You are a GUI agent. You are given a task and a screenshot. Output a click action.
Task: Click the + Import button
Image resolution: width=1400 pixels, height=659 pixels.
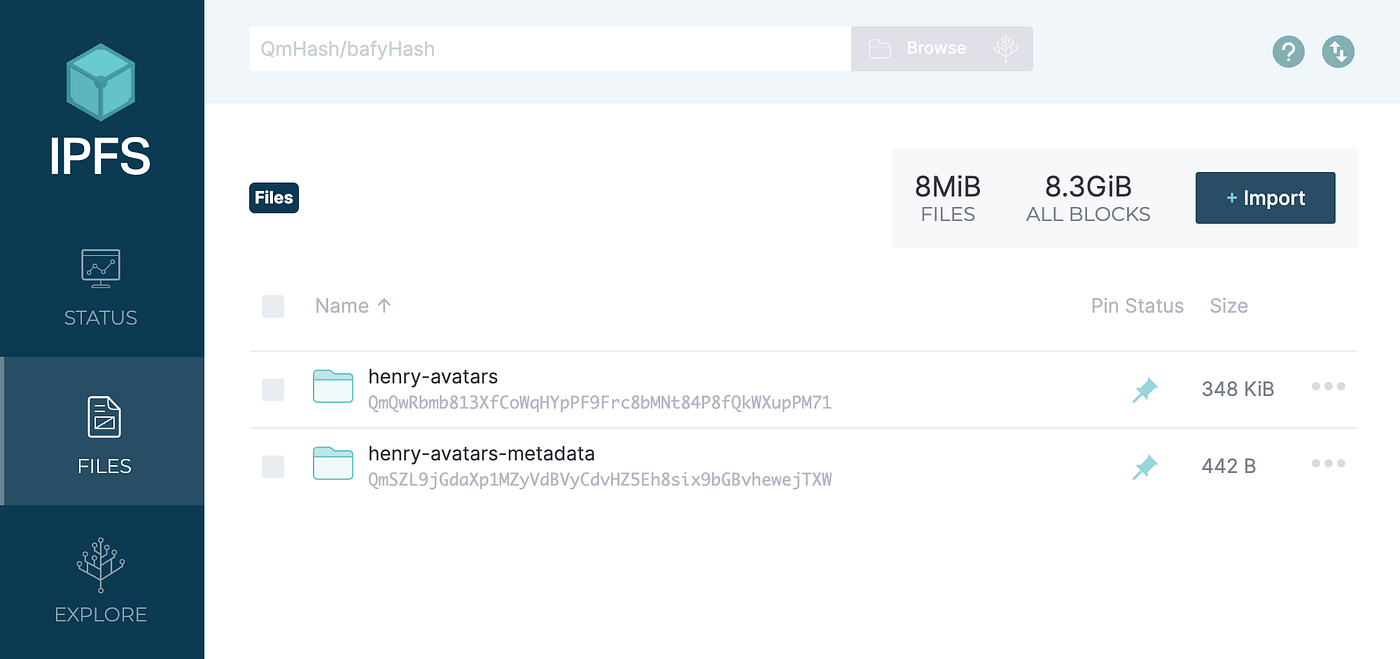(1265, 198)
